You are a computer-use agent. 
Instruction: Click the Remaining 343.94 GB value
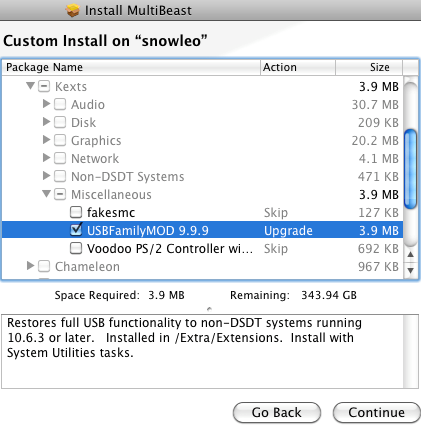click(329, 295)
